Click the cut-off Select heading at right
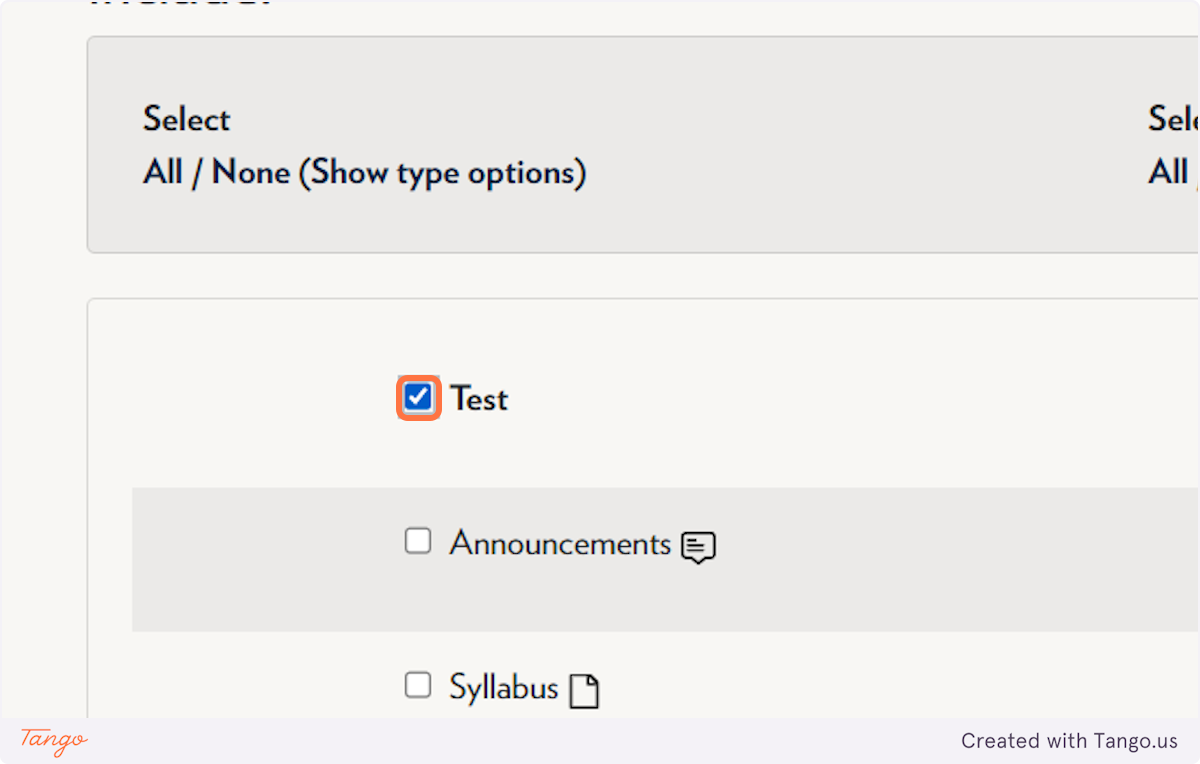The height and width of the screenshot is (764, 1200). tap(1173, 119)
